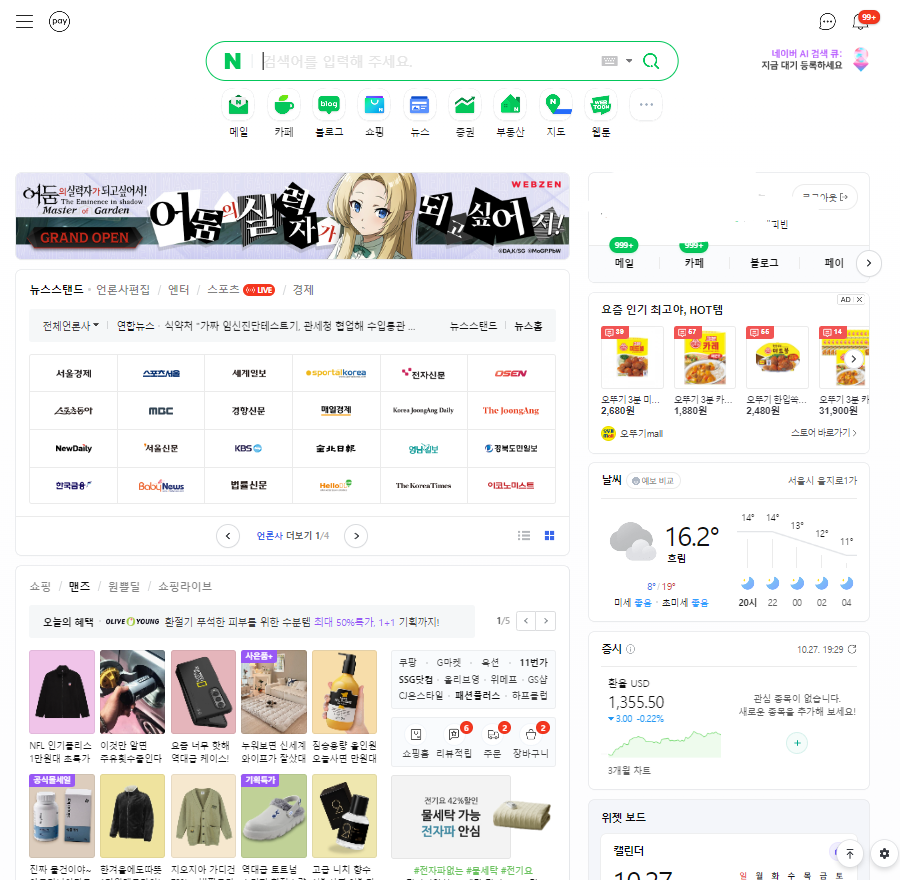Open the settings gear icon
This screenshot has width=900, height=880.
pos(884,854)
